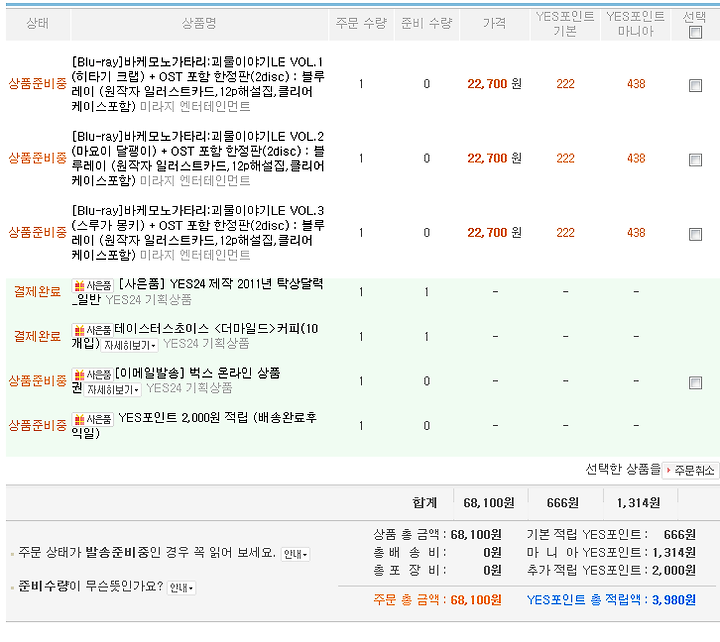Check the VOL.3 스루가 몽키 item checkbox

coord(695,234)
